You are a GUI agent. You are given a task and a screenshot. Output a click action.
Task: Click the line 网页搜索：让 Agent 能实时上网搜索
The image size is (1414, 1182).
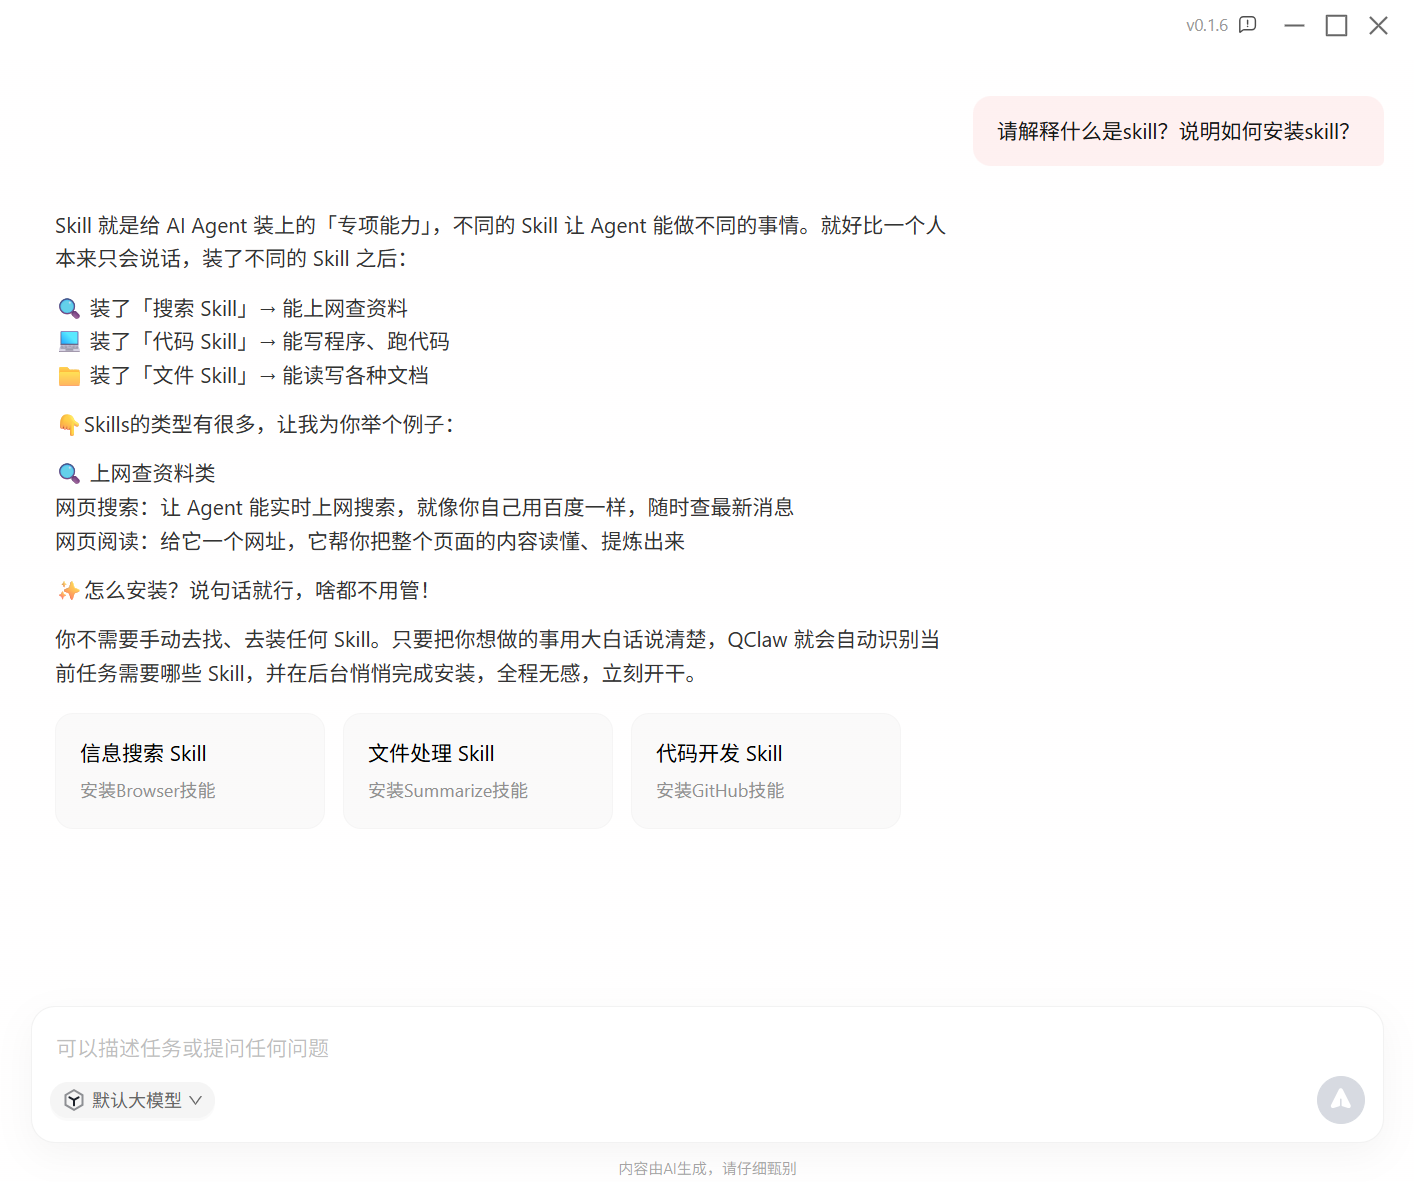pos(424,508)
